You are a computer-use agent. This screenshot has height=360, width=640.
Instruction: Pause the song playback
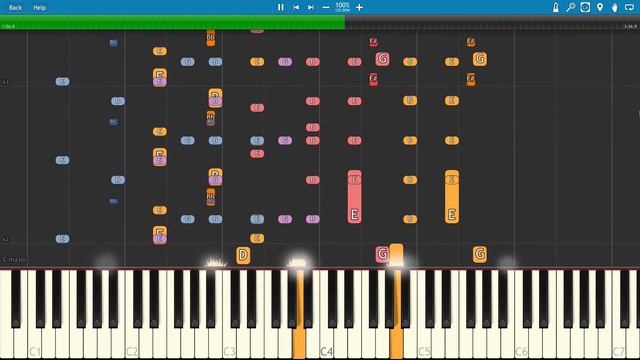coord(280,7)
